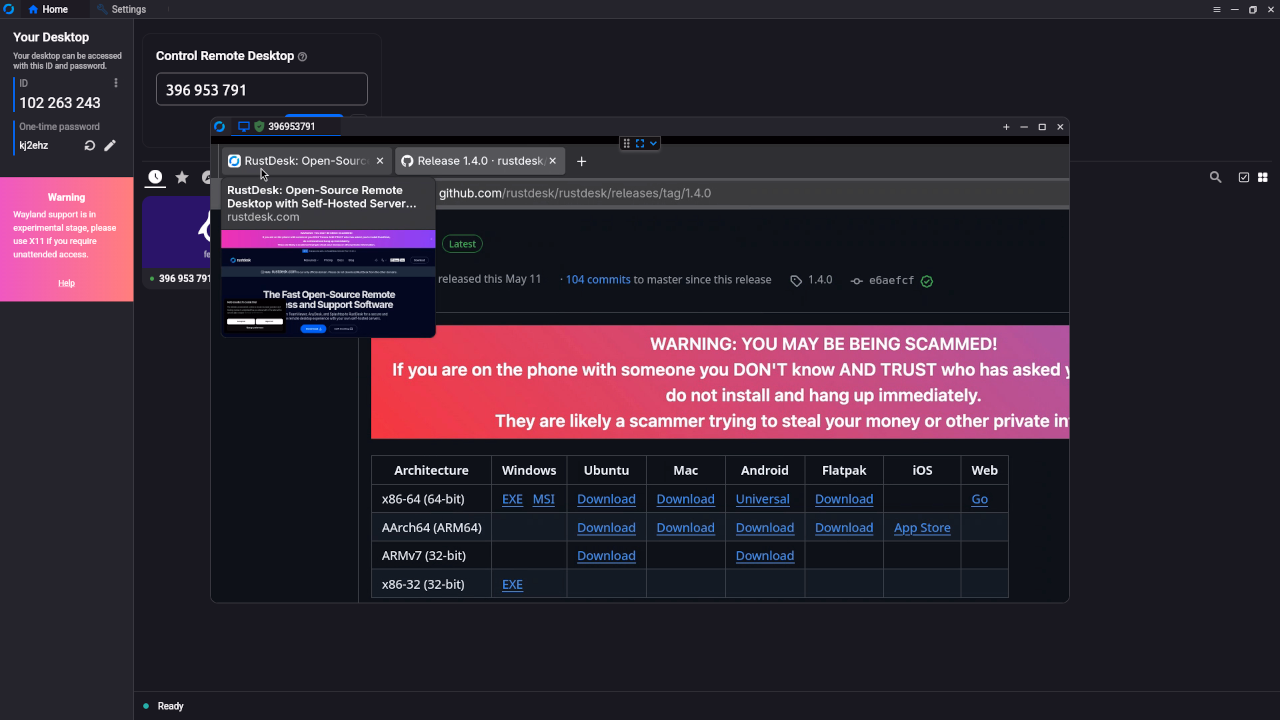Open the remote toolbar drag handle icon

(x=627, y=143)
